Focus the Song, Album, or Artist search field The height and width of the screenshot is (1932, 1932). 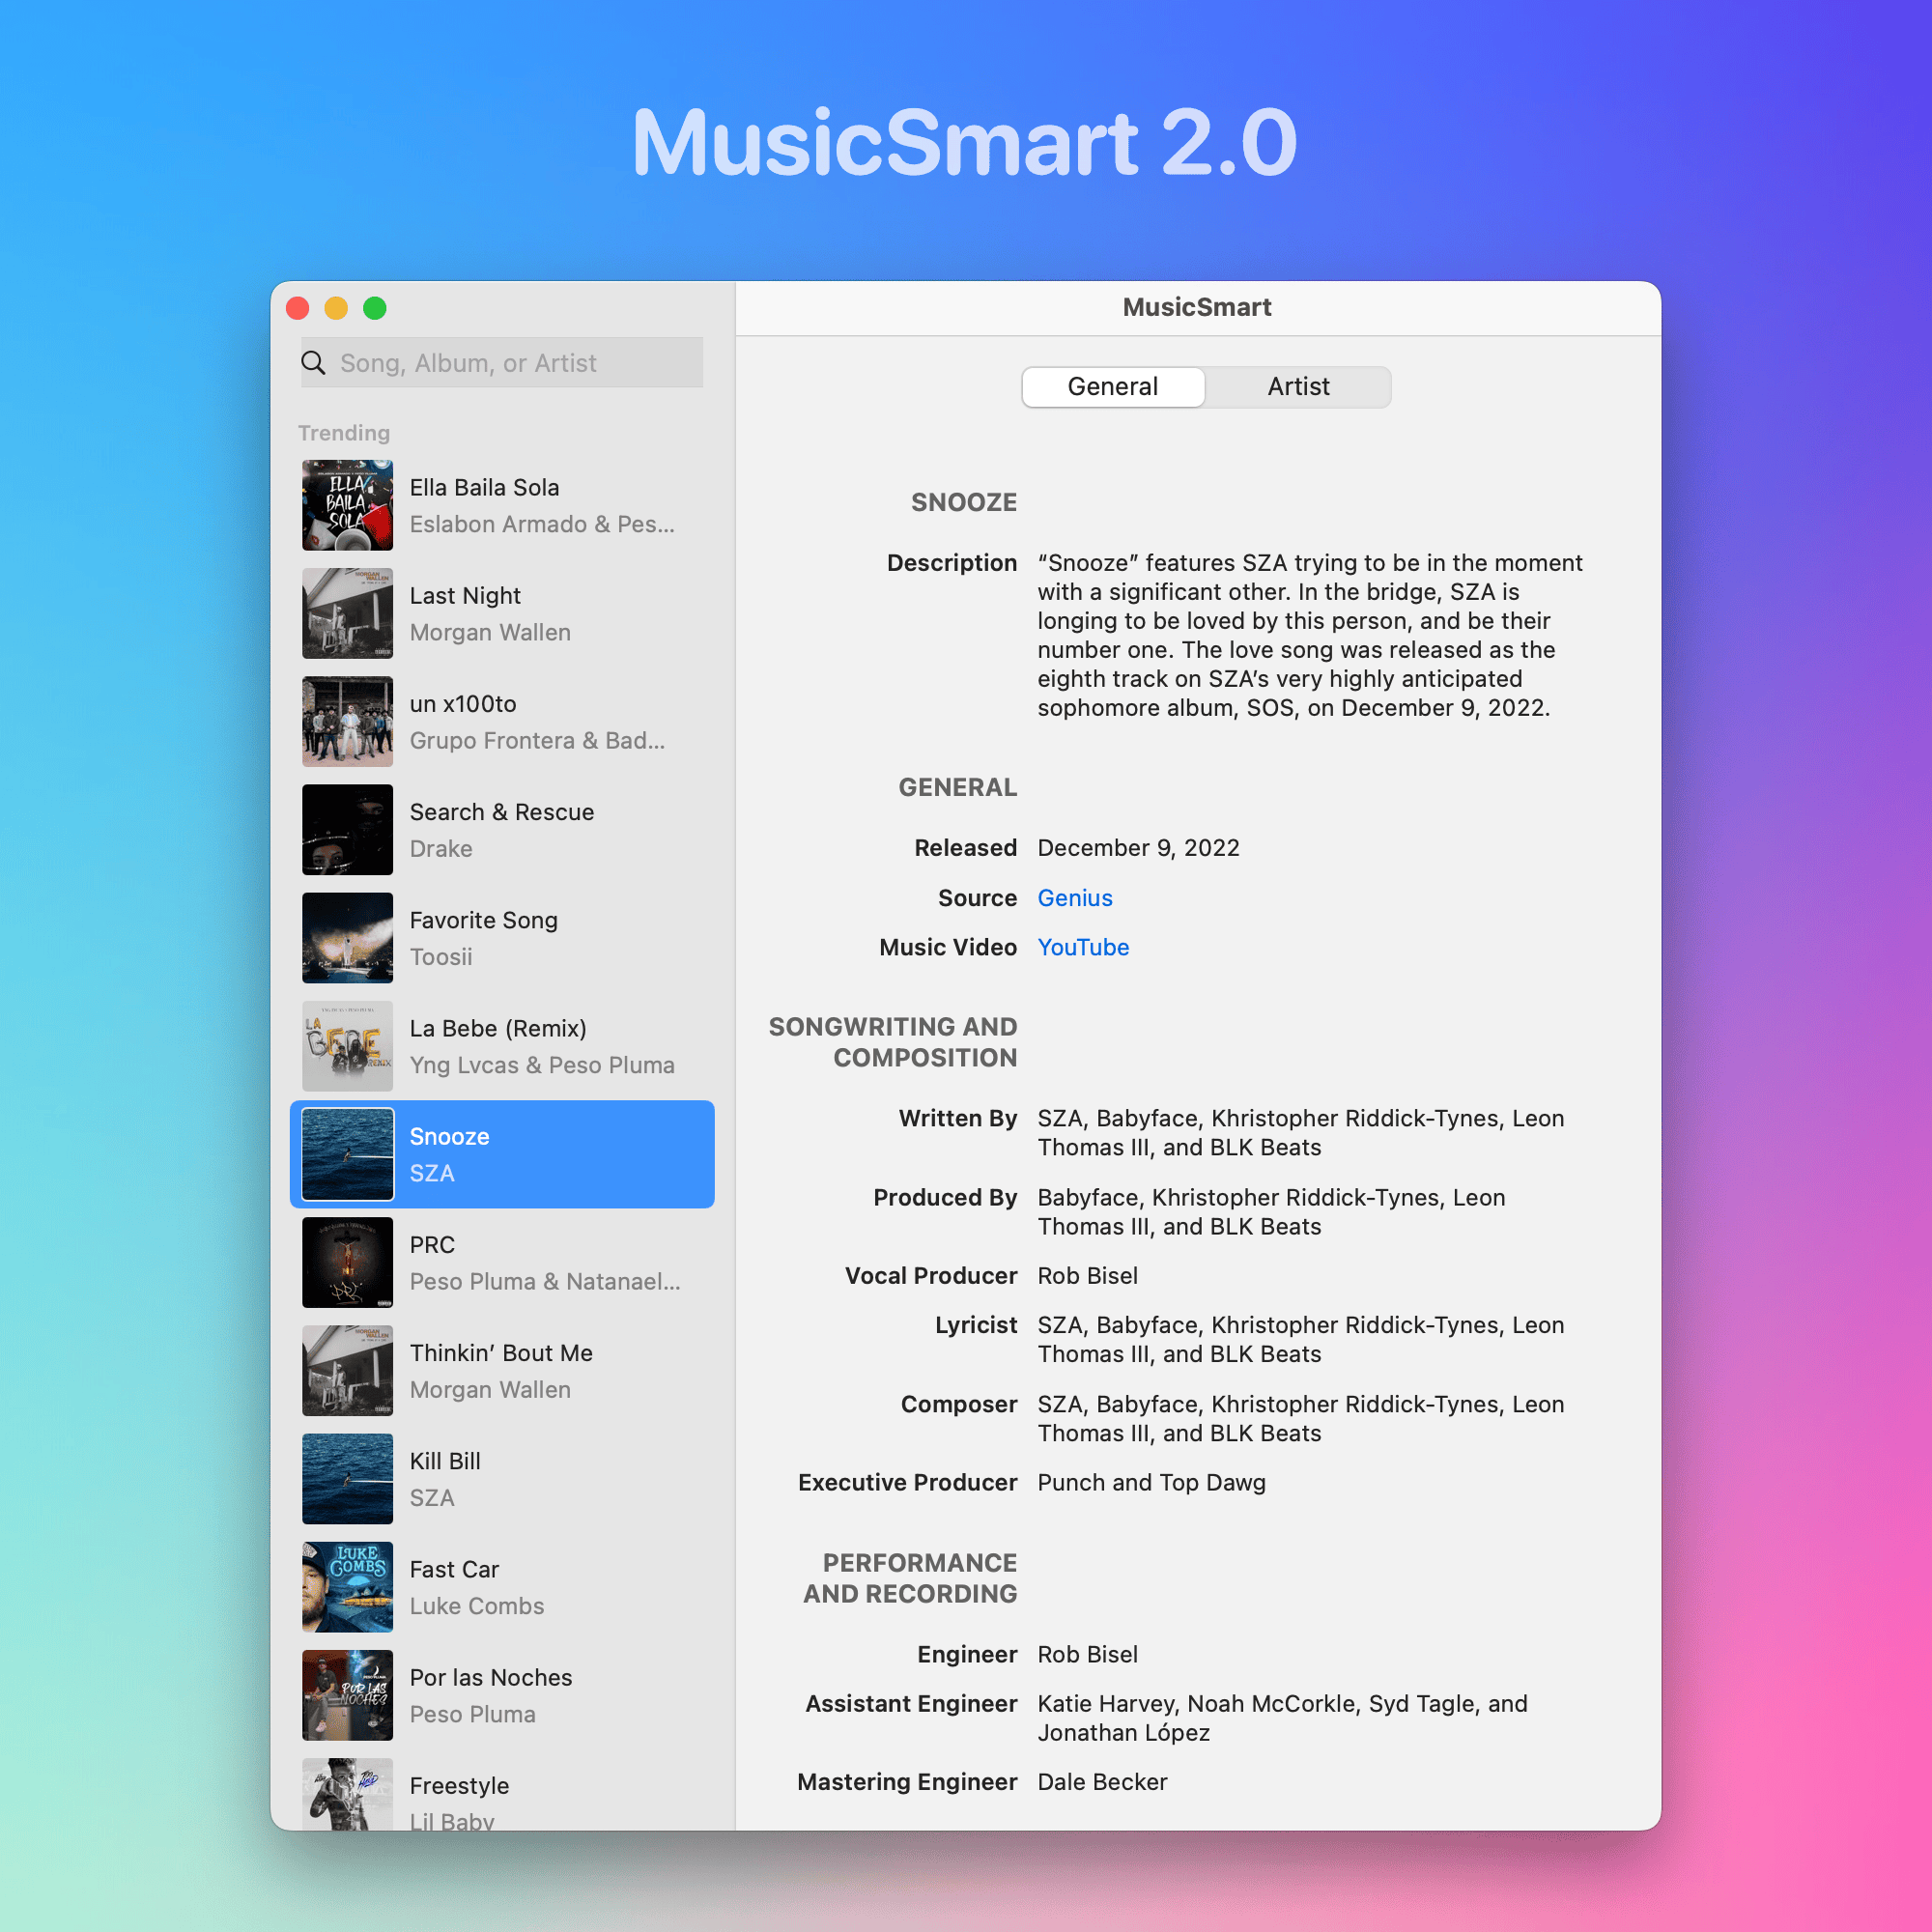point(502,362)
